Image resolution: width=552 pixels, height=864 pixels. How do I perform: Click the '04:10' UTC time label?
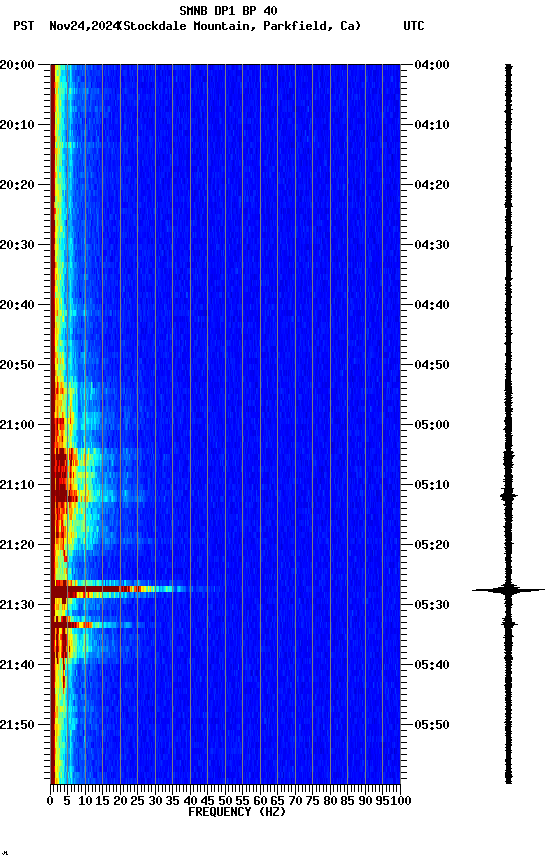click(432, 125)
